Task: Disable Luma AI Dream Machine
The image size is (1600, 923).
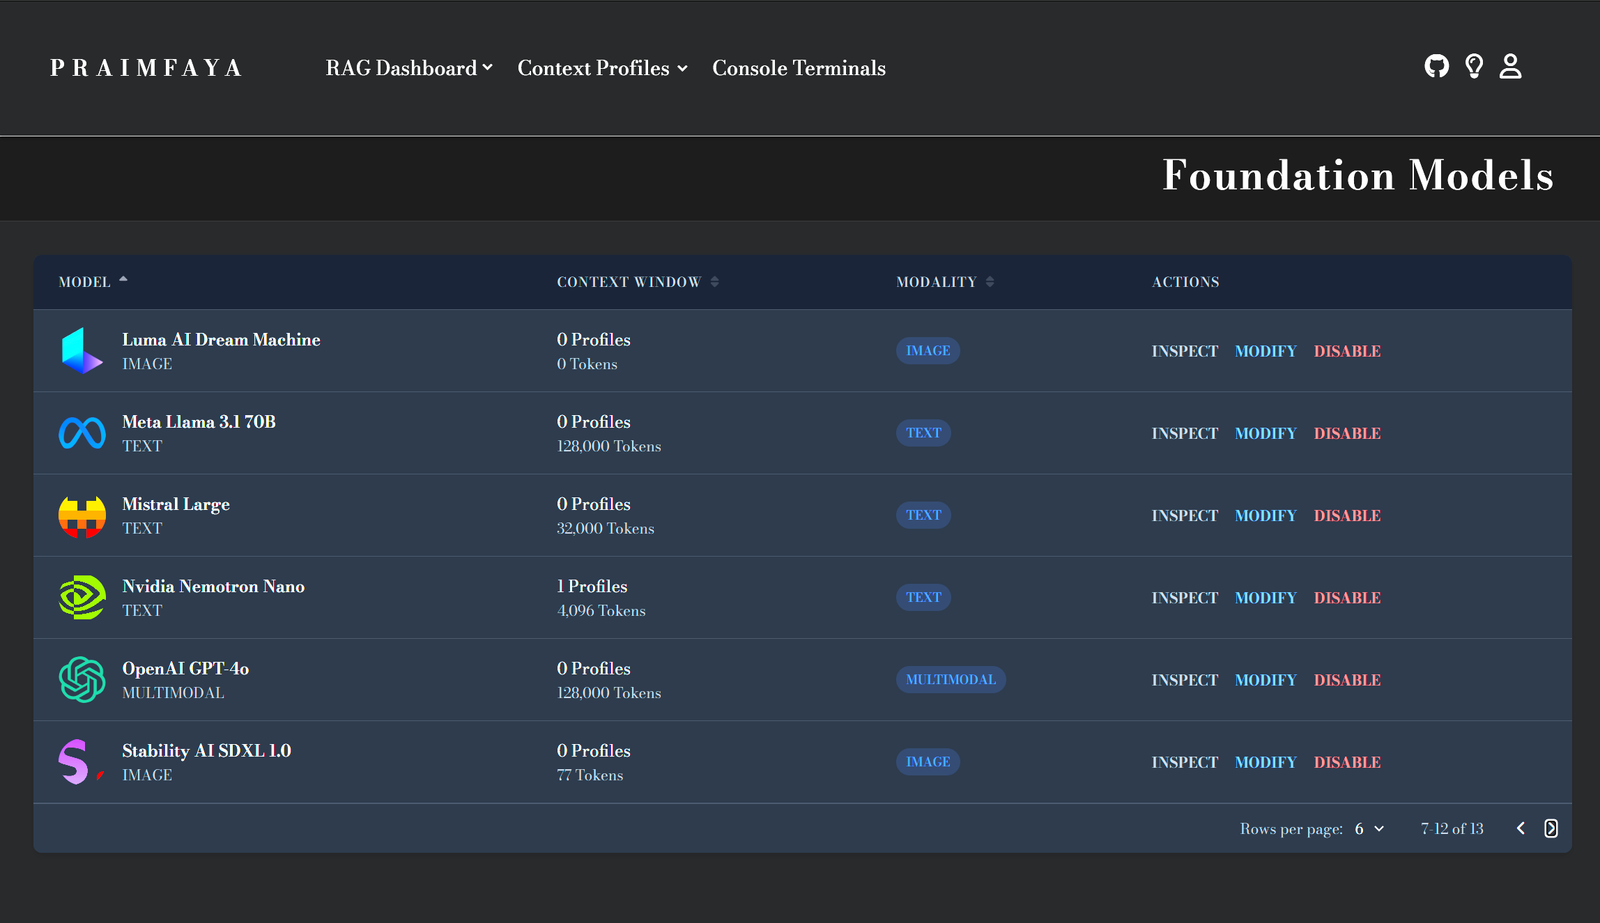Action: pyautogui.click(x=1347, y=351)
